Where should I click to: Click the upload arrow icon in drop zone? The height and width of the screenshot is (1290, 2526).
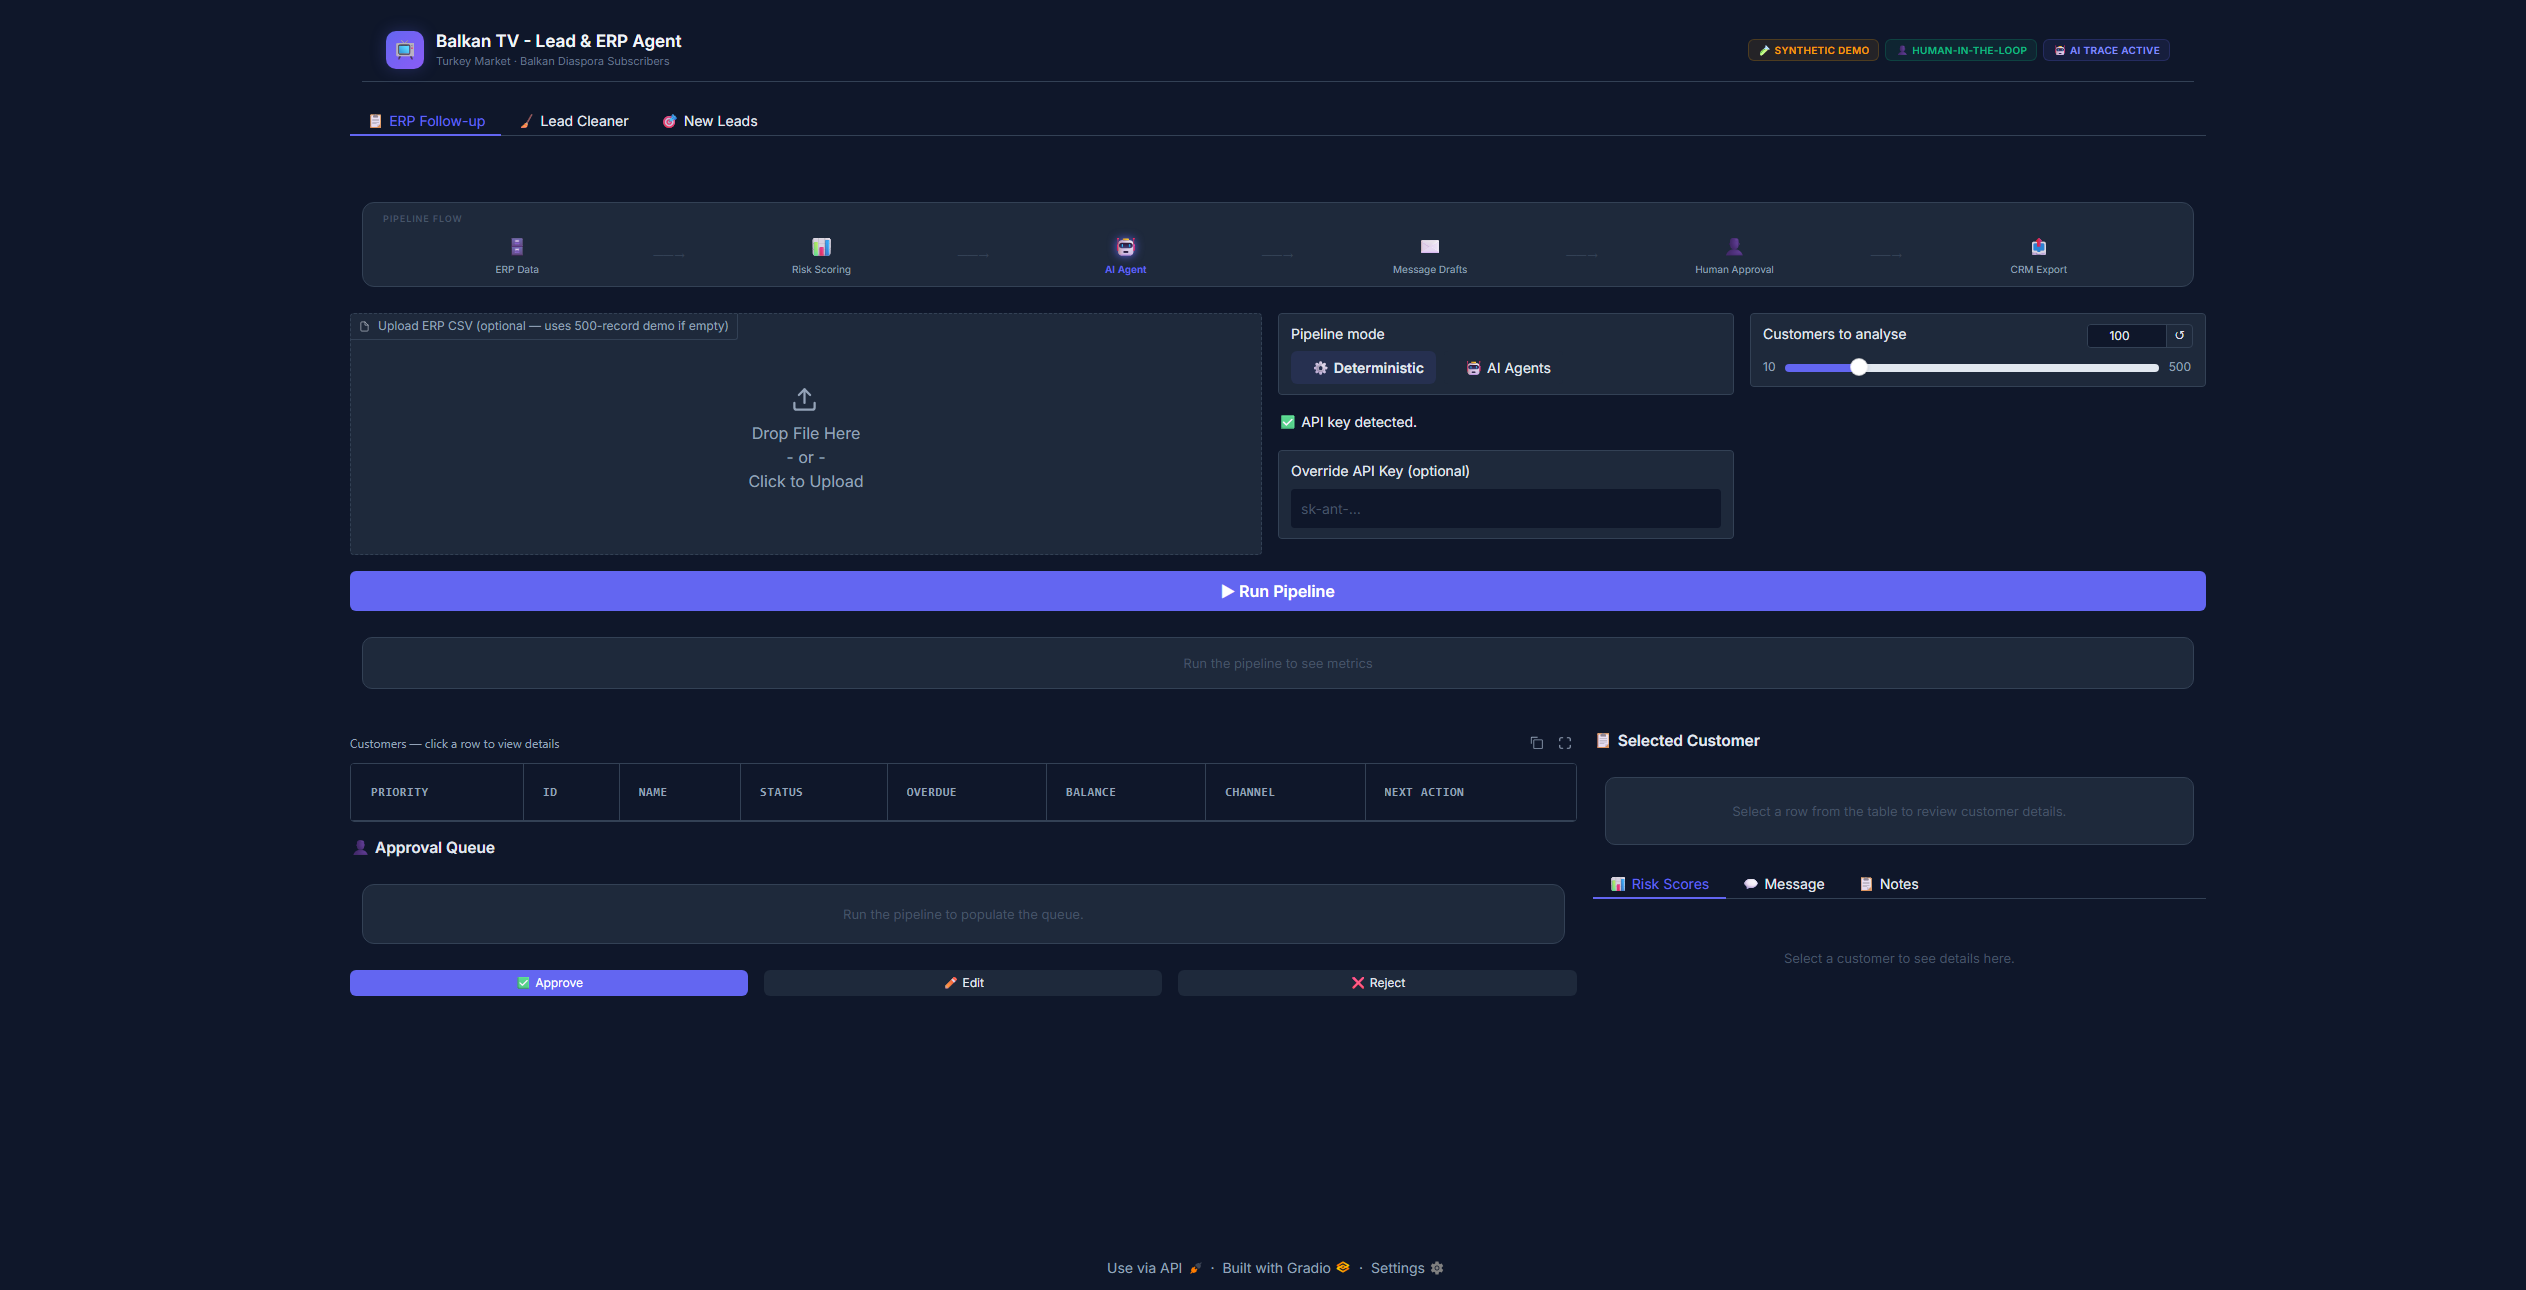[x=805, y=399]
